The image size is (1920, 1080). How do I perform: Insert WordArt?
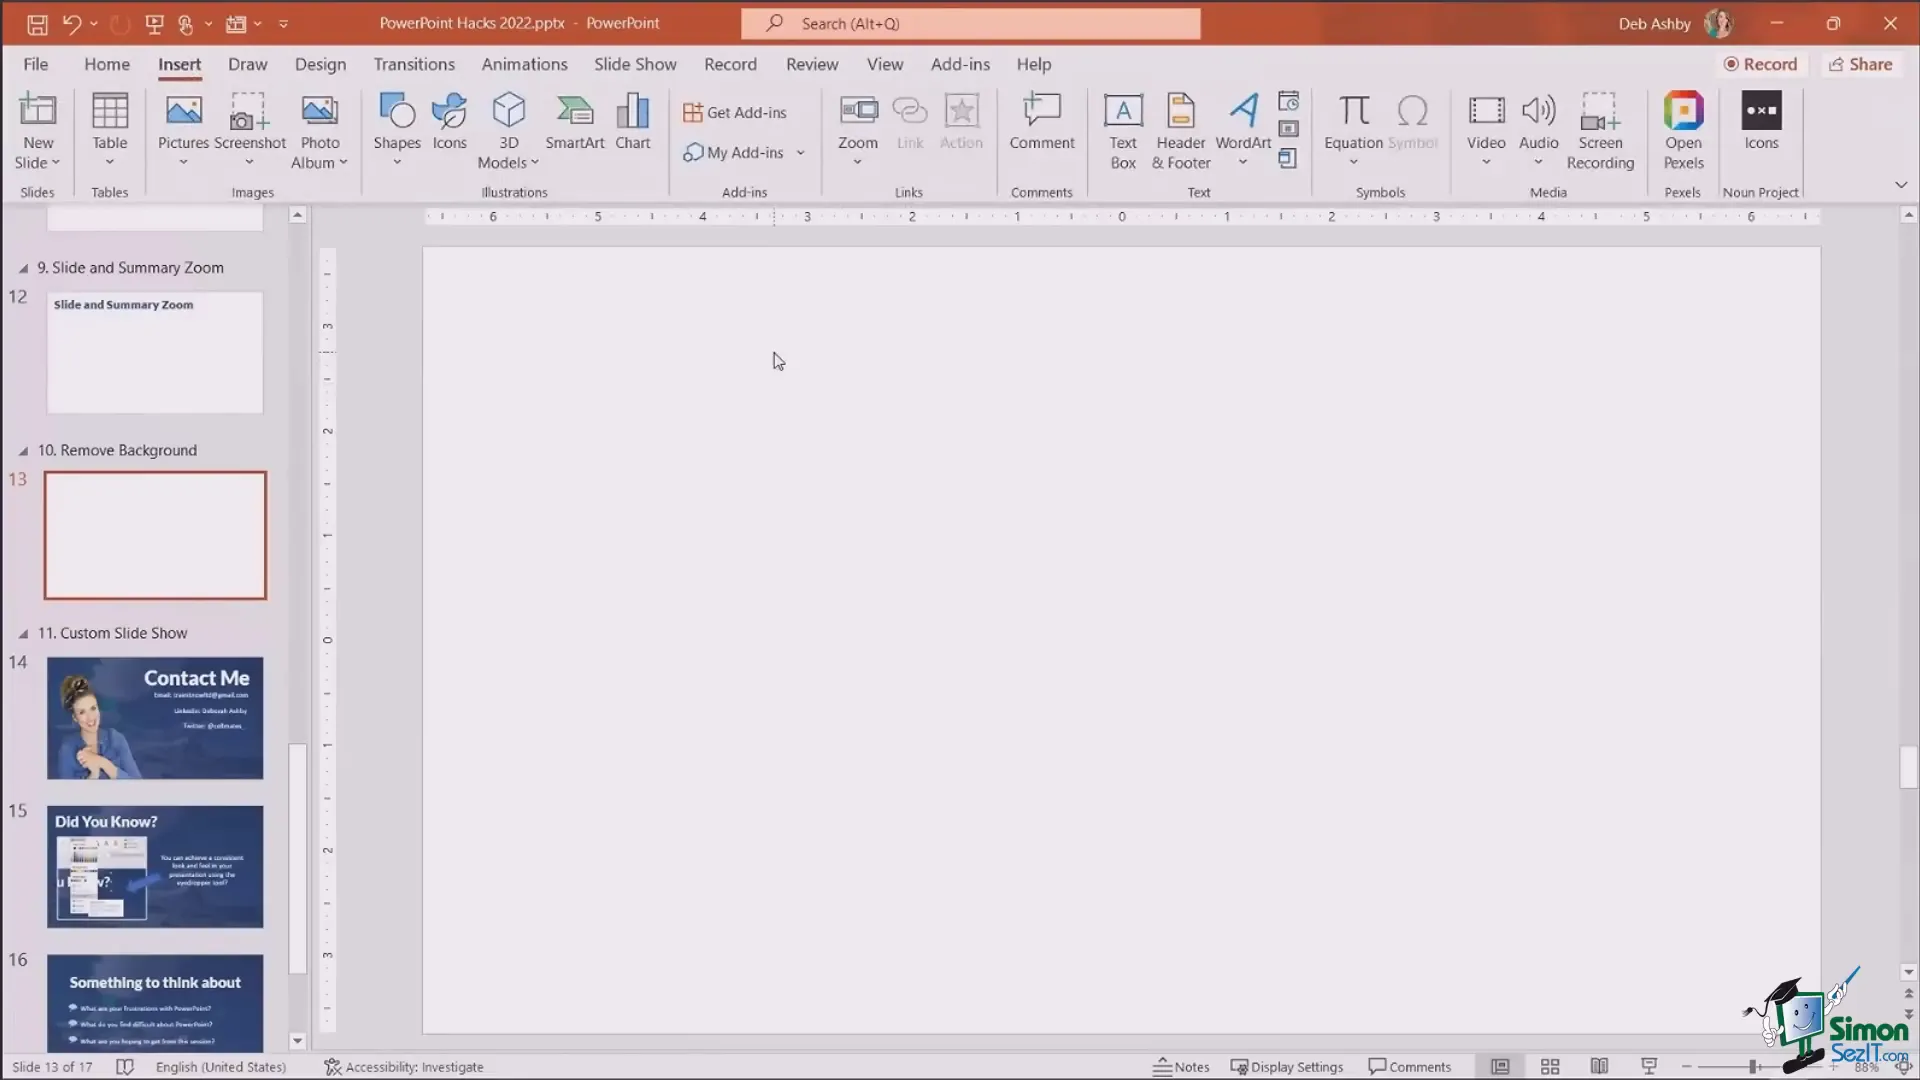tap(1243, 132)
